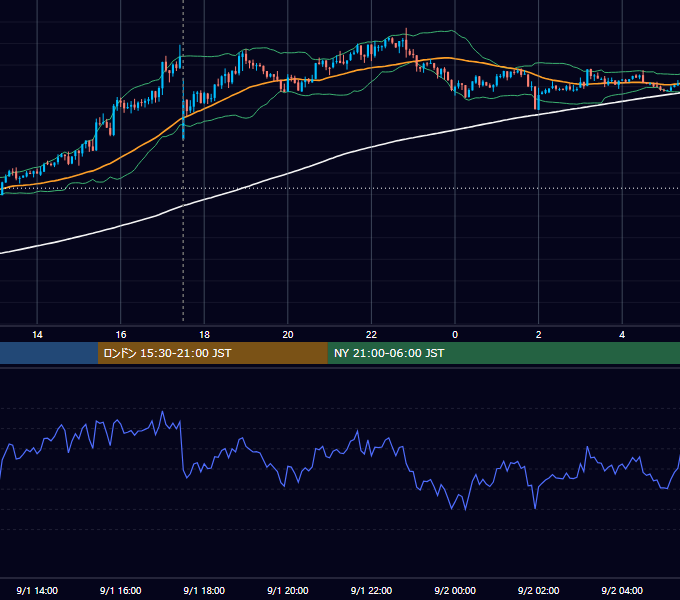Click the 9/1 18:00 label on indicator axis
This screenshot has height=600, width=680.
[204, 591]
